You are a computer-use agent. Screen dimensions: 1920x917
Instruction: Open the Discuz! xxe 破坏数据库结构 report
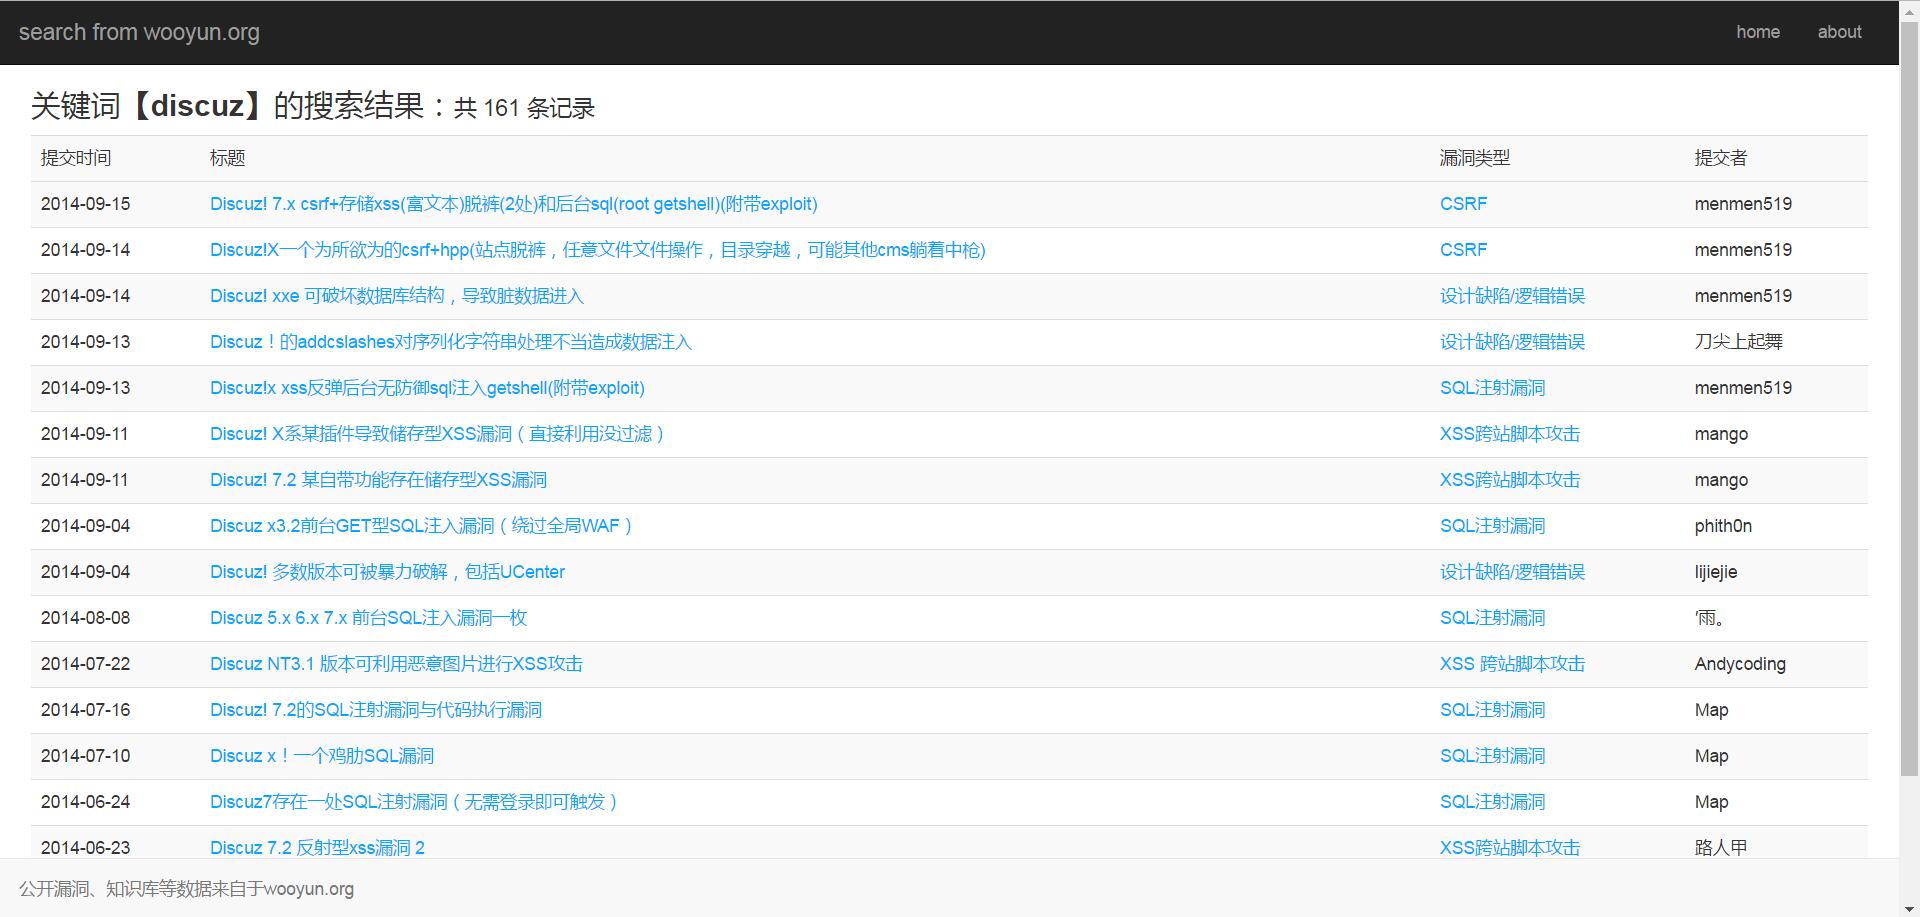point(396,296)
